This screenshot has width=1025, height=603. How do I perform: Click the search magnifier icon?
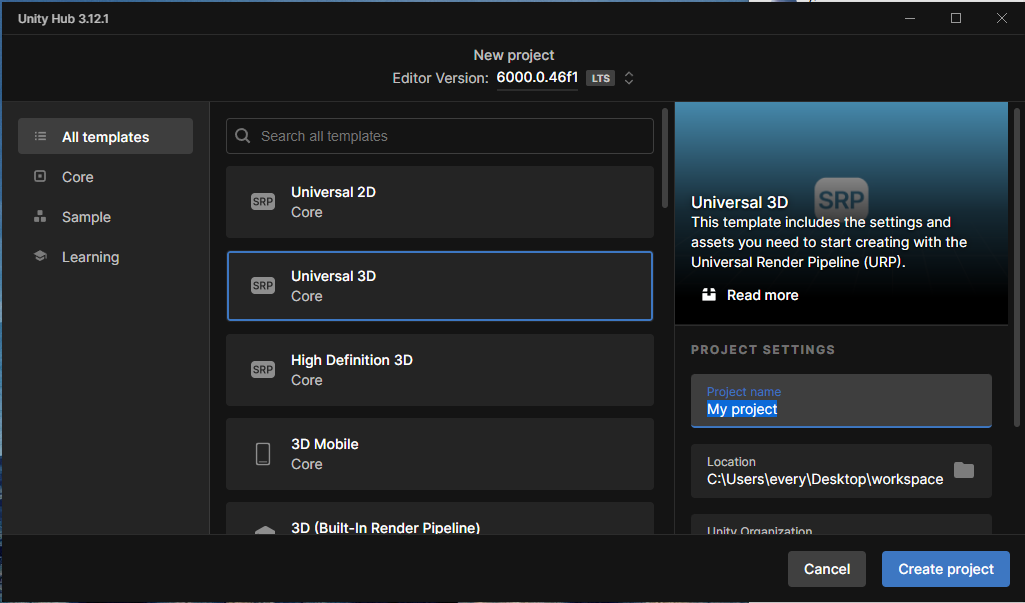(243, 135)
